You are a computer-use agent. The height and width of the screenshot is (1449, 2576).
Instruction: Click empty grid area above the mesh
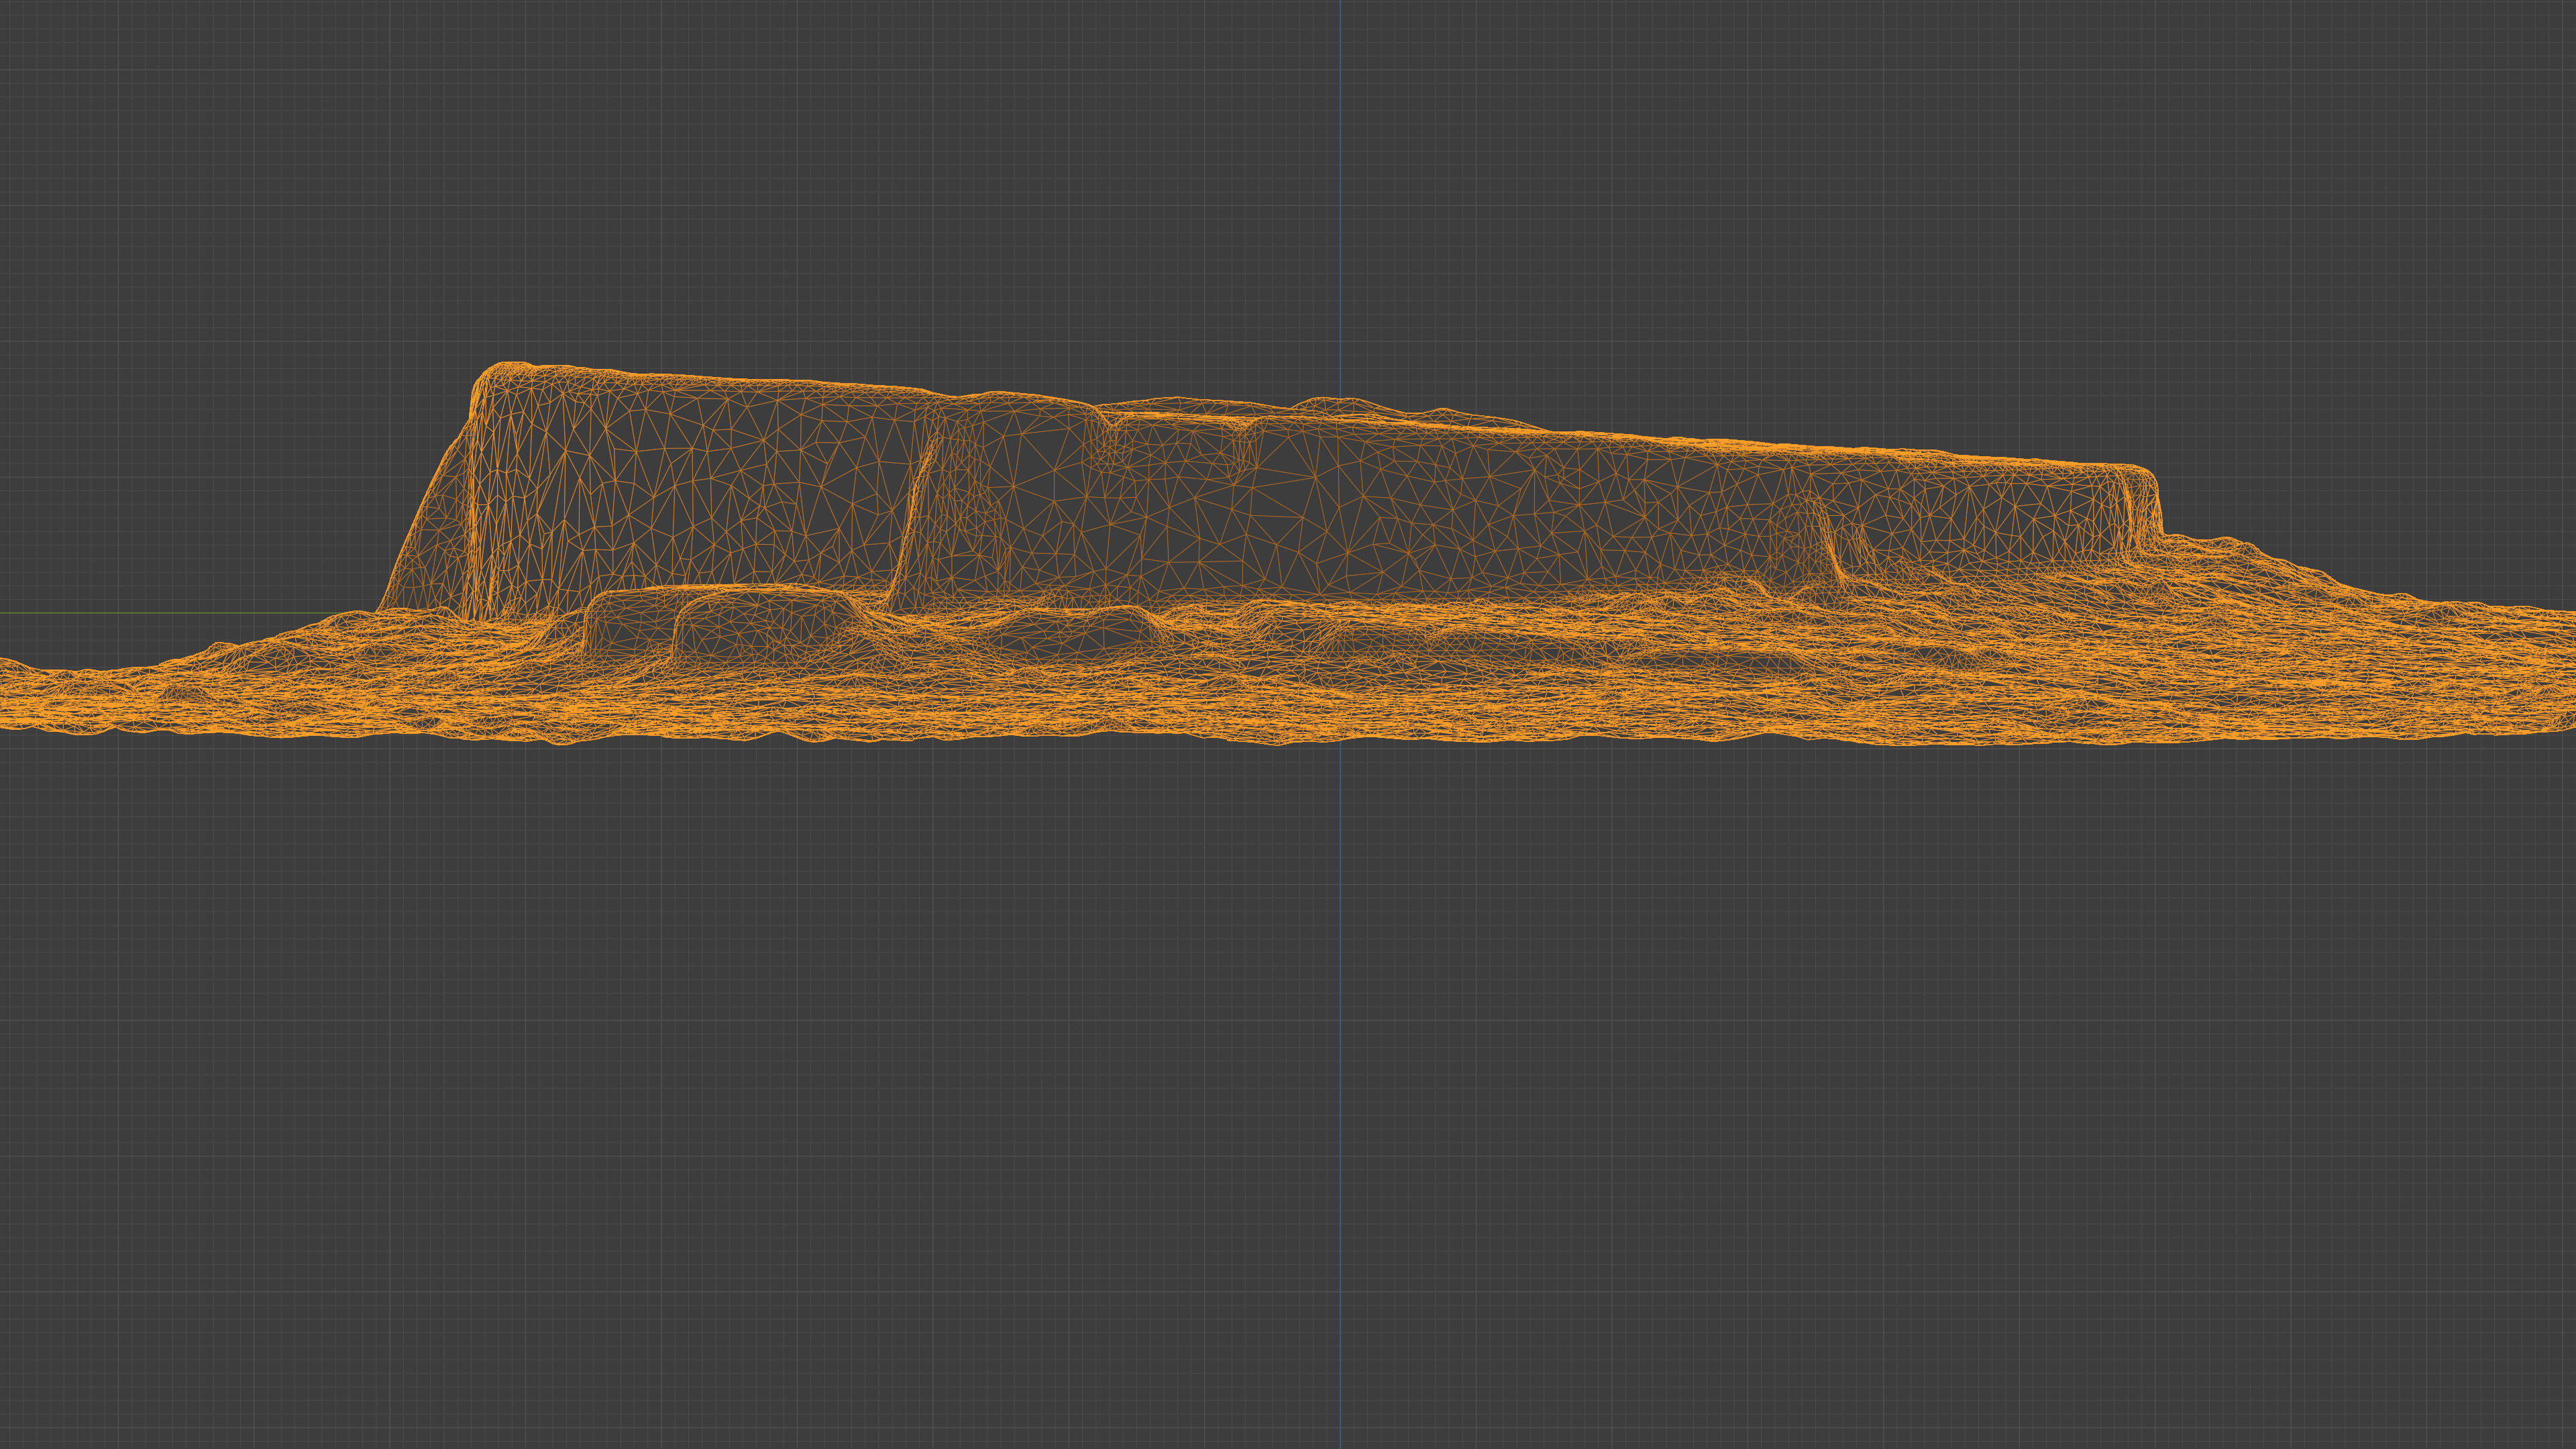click(1000, 200)
